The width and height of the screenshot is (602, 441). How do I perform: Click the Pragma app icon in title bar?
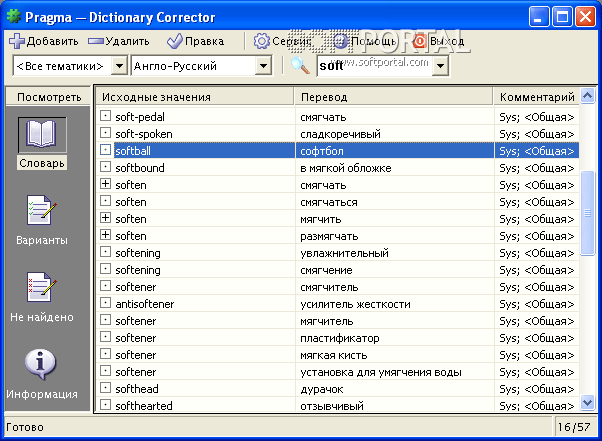click(14, 17)
